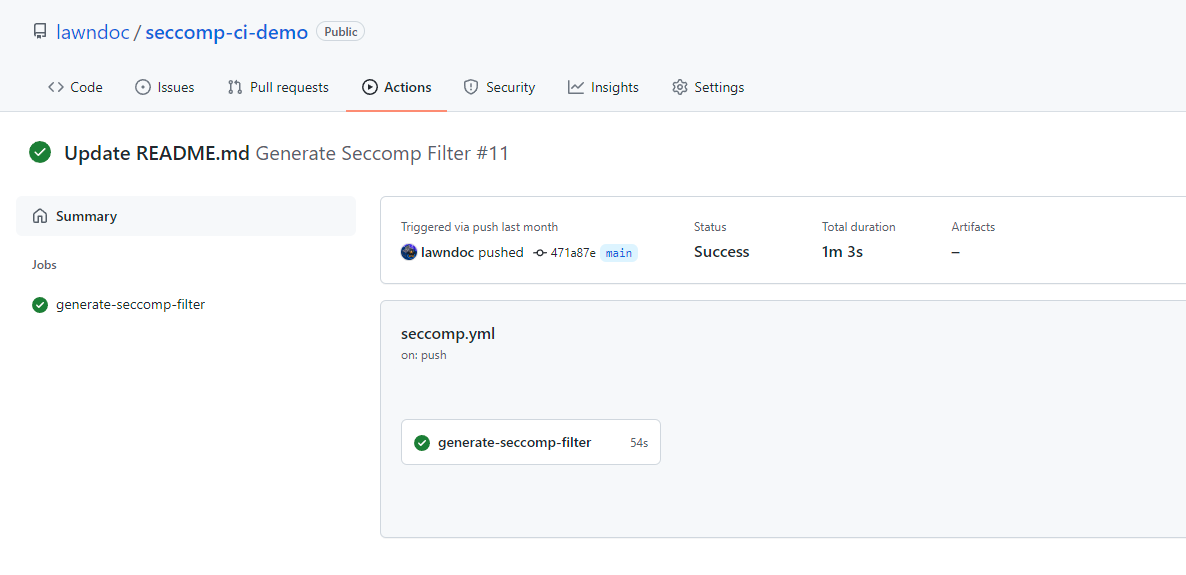The width and height of the screenshot is (1186, 575).
Task: Go to the Pull requests tab
Action: (278, 87)
